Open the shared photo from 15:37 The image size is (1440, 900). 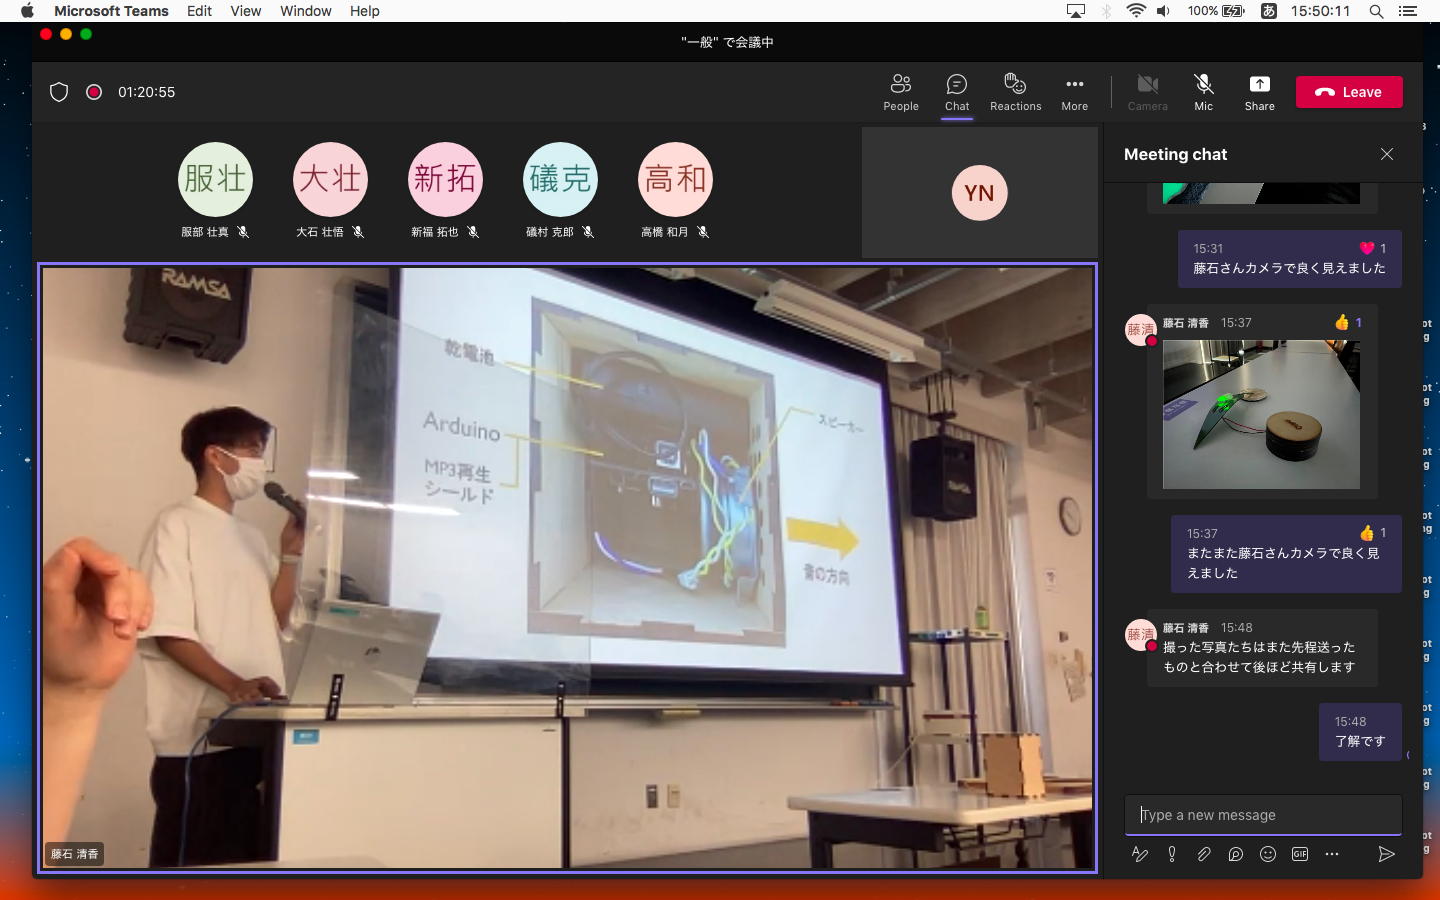pyautogui.click(x=1261, y=414)
